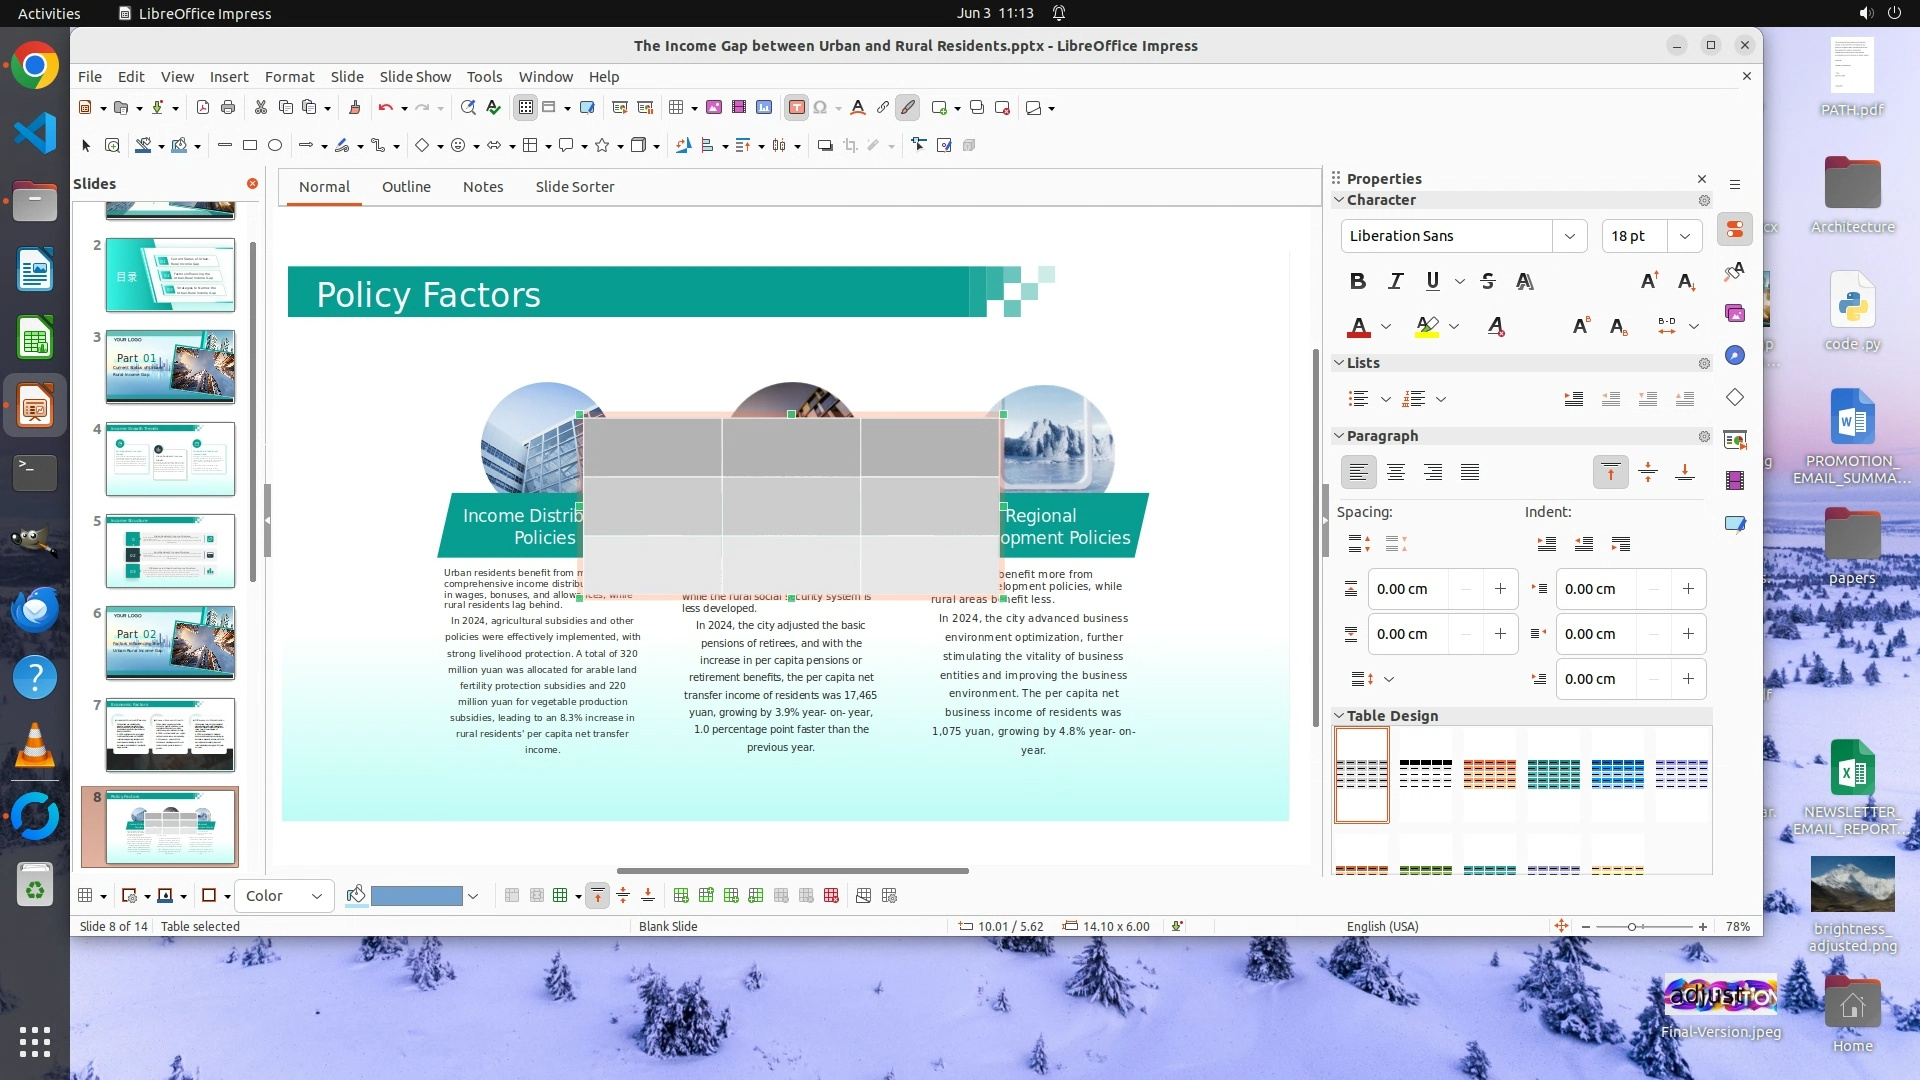Click the Strikethrough icon in Character panel
1920x1080 pixels.
pos(1487,281)
